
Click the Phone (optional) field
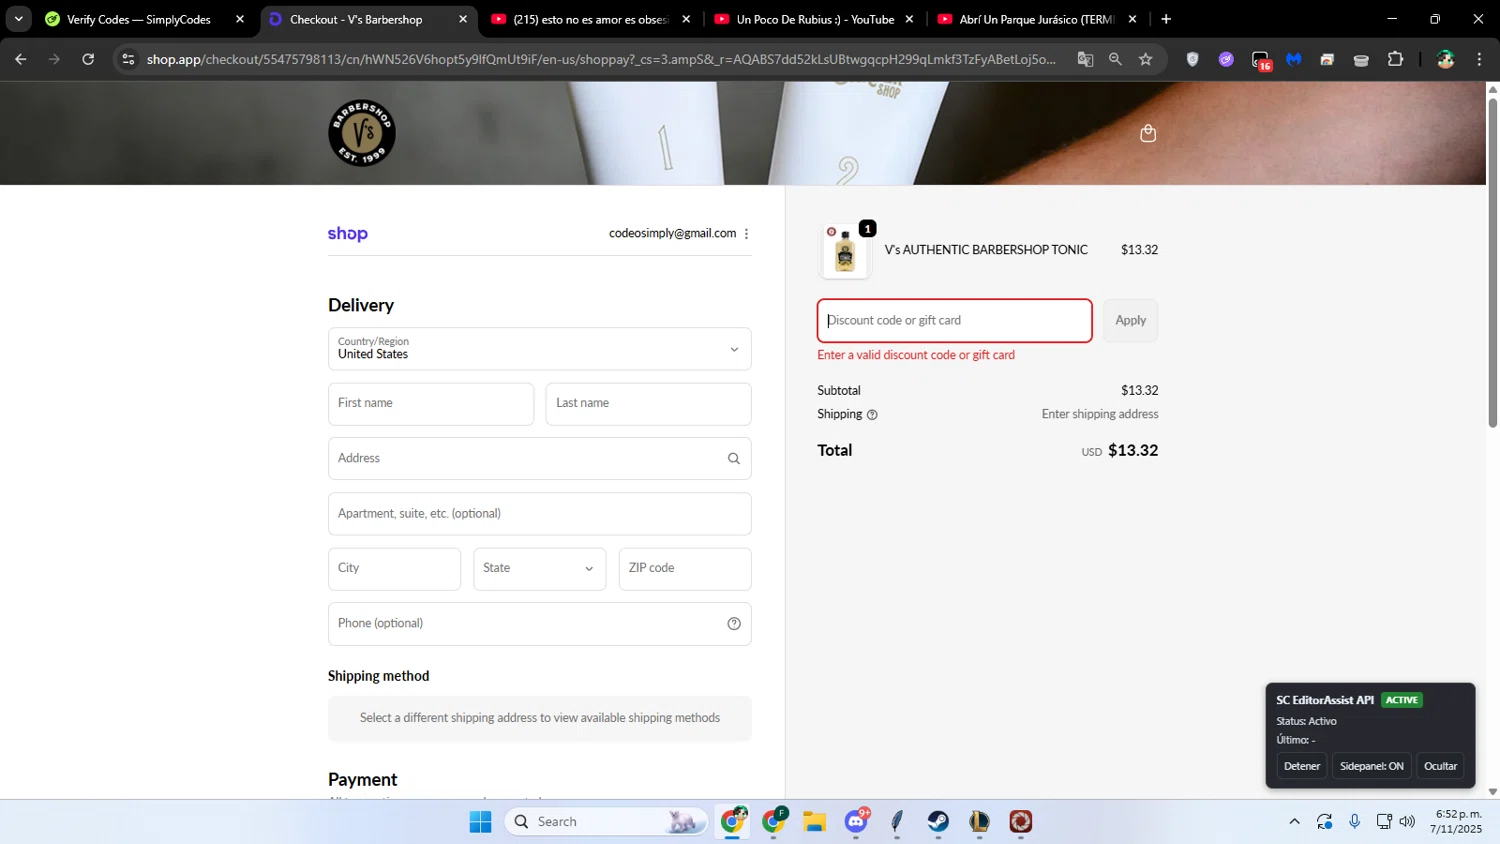(x=540, y=624)
